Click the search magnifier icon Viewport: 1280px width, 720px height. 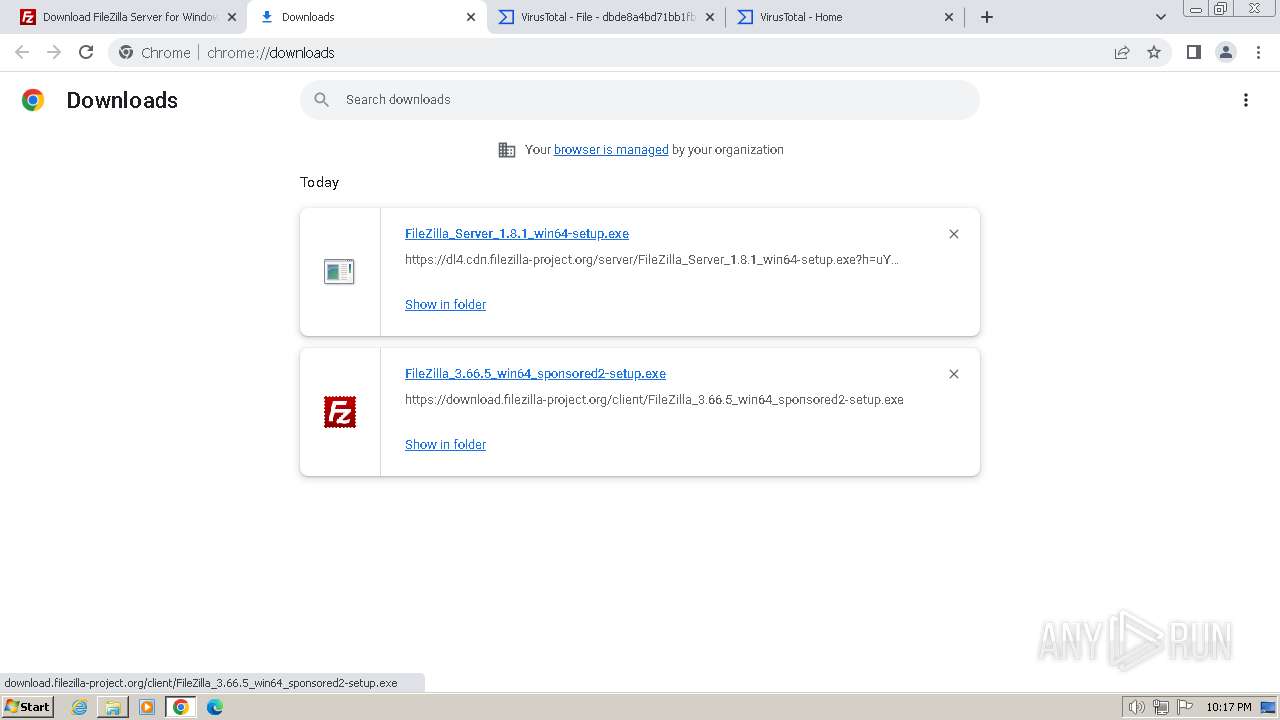[x=321, y=100]
